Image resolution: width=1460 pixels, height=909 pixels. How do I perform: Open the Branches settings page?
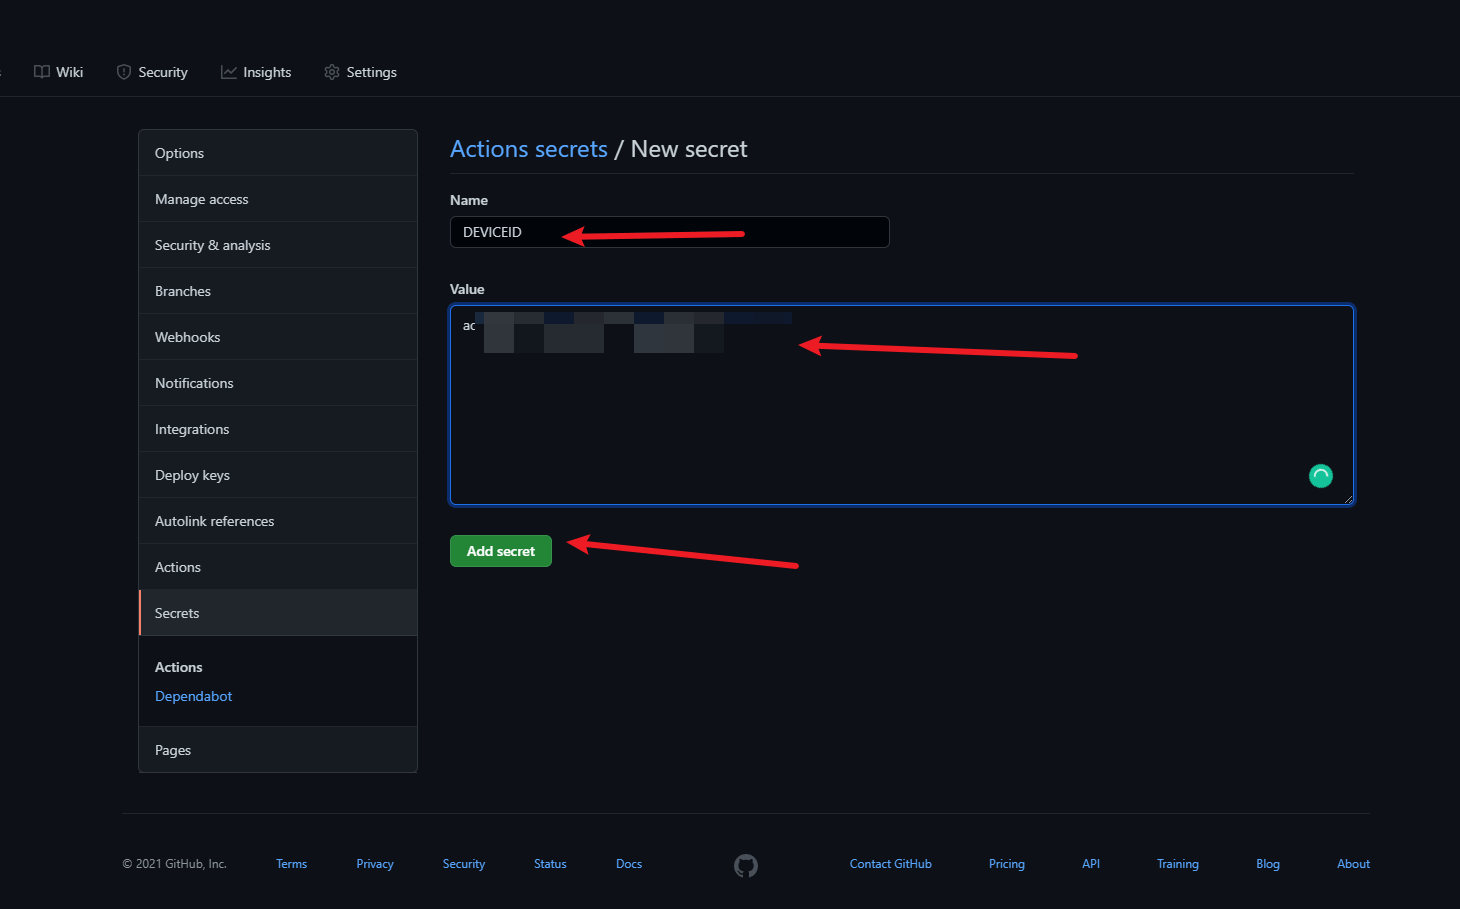pyautogui.click(x=183, y=291)
